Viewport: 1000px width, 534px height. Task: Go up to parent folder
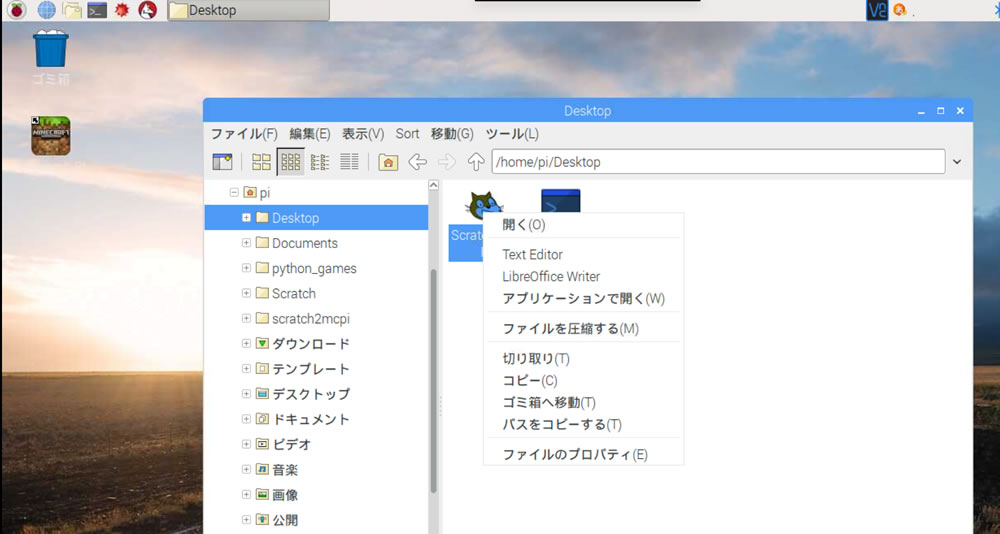click(x=476, y=162)
